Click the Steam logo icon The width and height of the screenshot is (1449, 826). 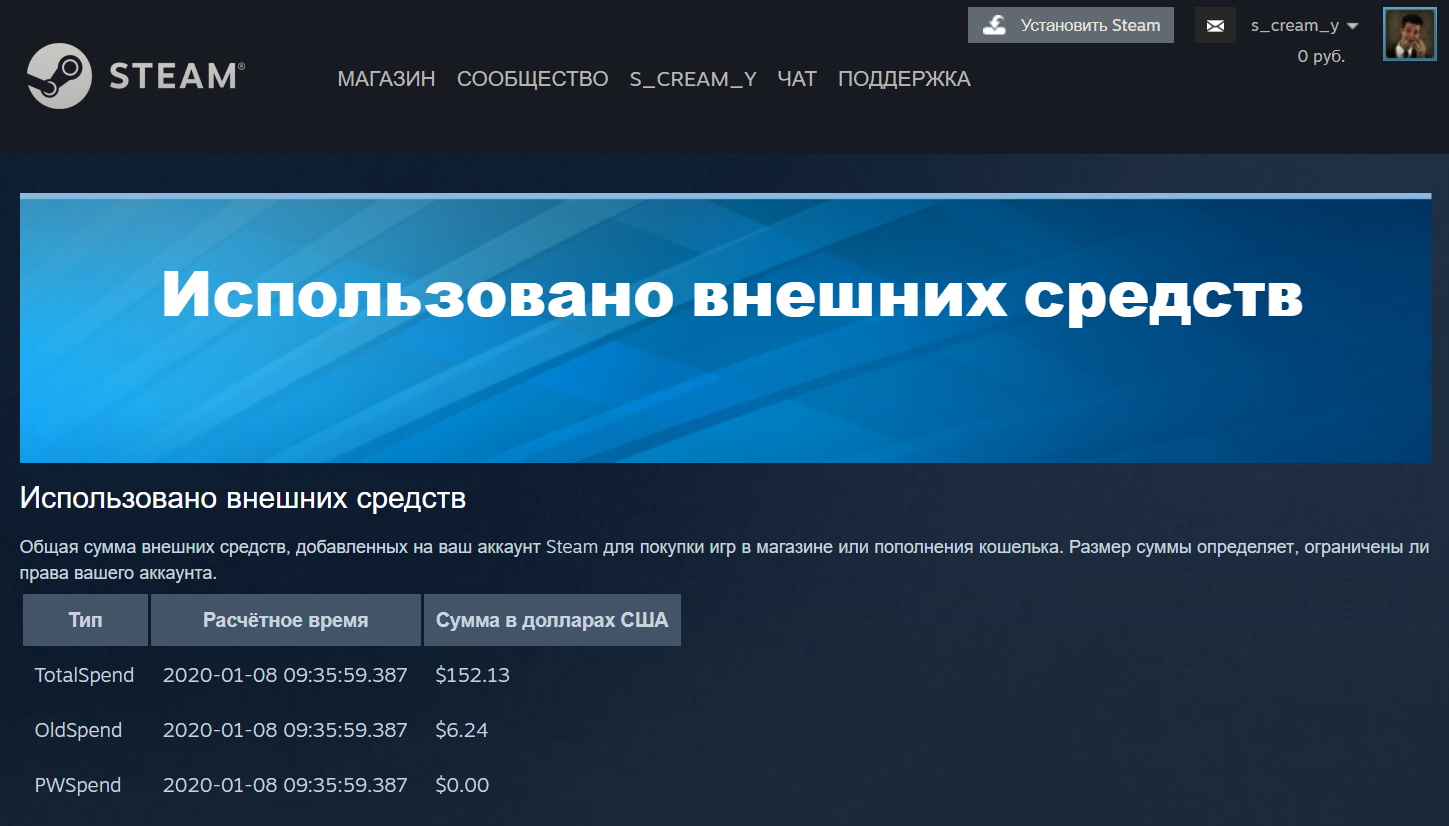[x=60, y=76]
